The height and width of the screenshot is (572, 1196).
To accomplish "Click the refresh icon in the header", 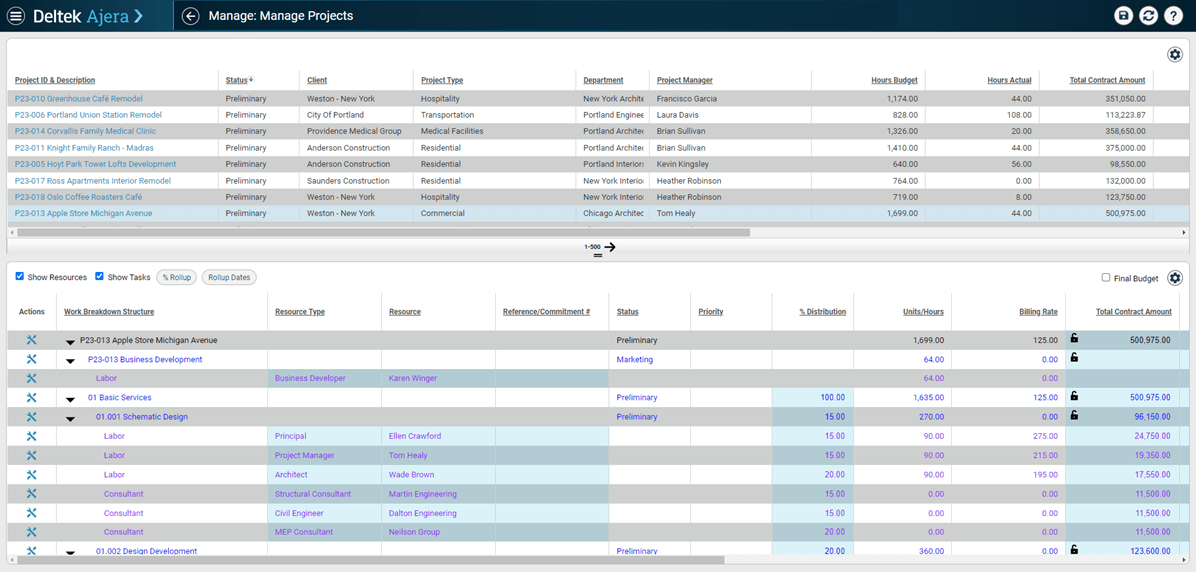I will 1149,16.
